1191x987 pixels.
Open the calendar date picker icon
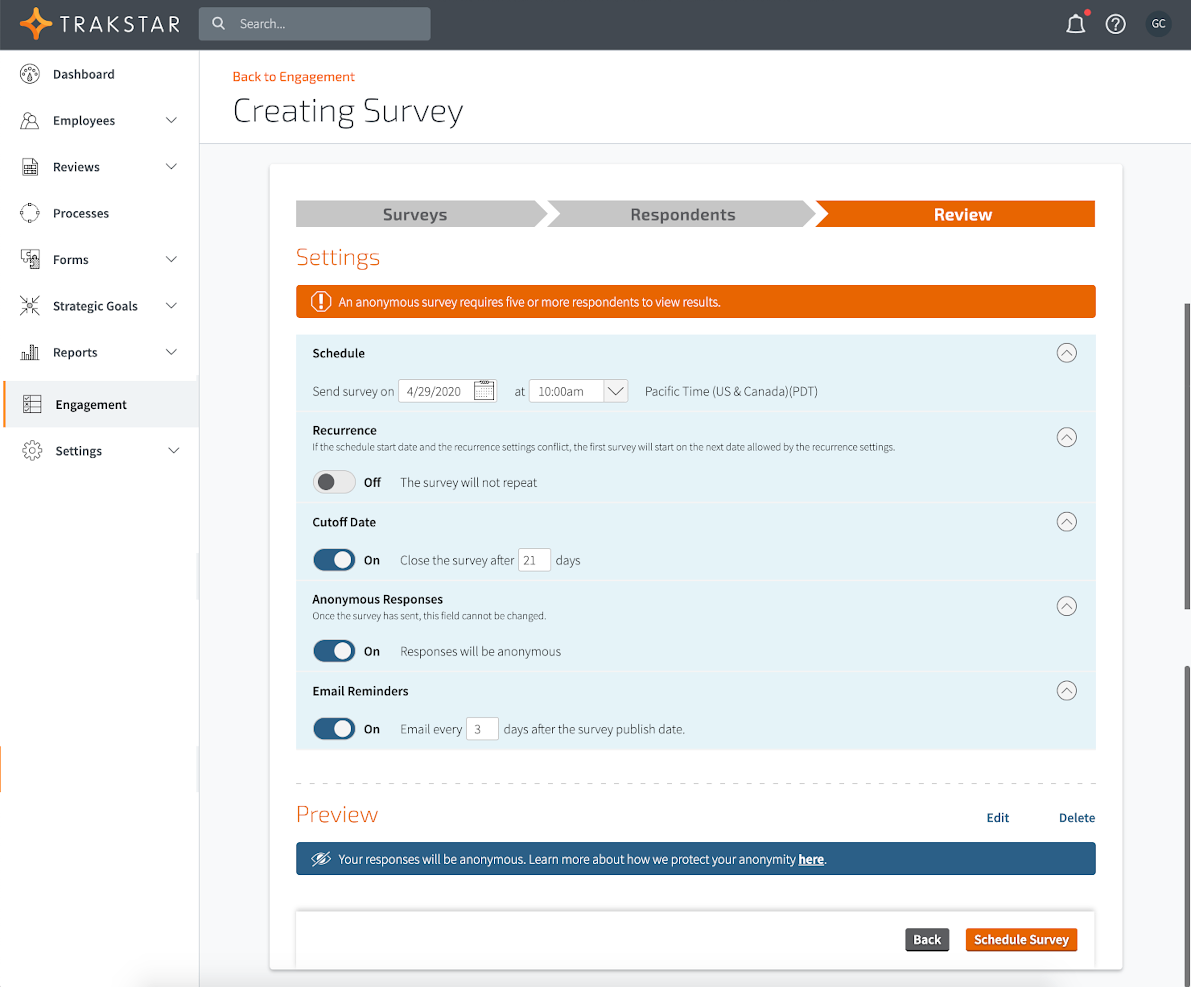(x=484, y=391)
